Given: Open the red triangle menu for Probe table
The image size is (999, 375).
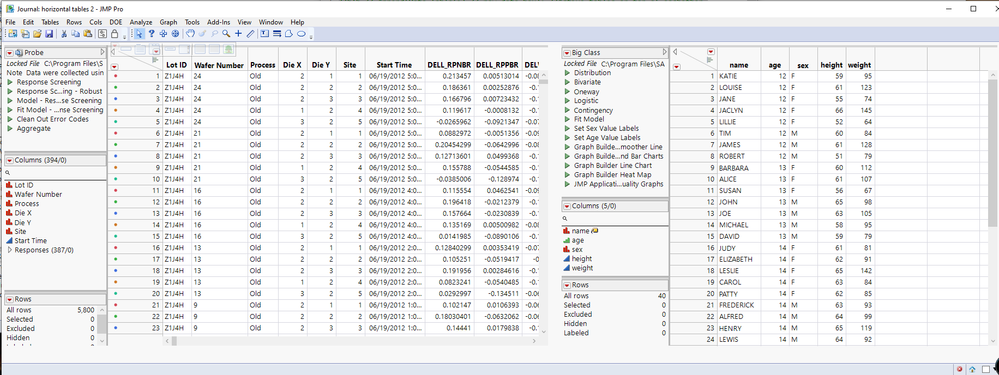Looking at the screenshot, I should point(10,52).
